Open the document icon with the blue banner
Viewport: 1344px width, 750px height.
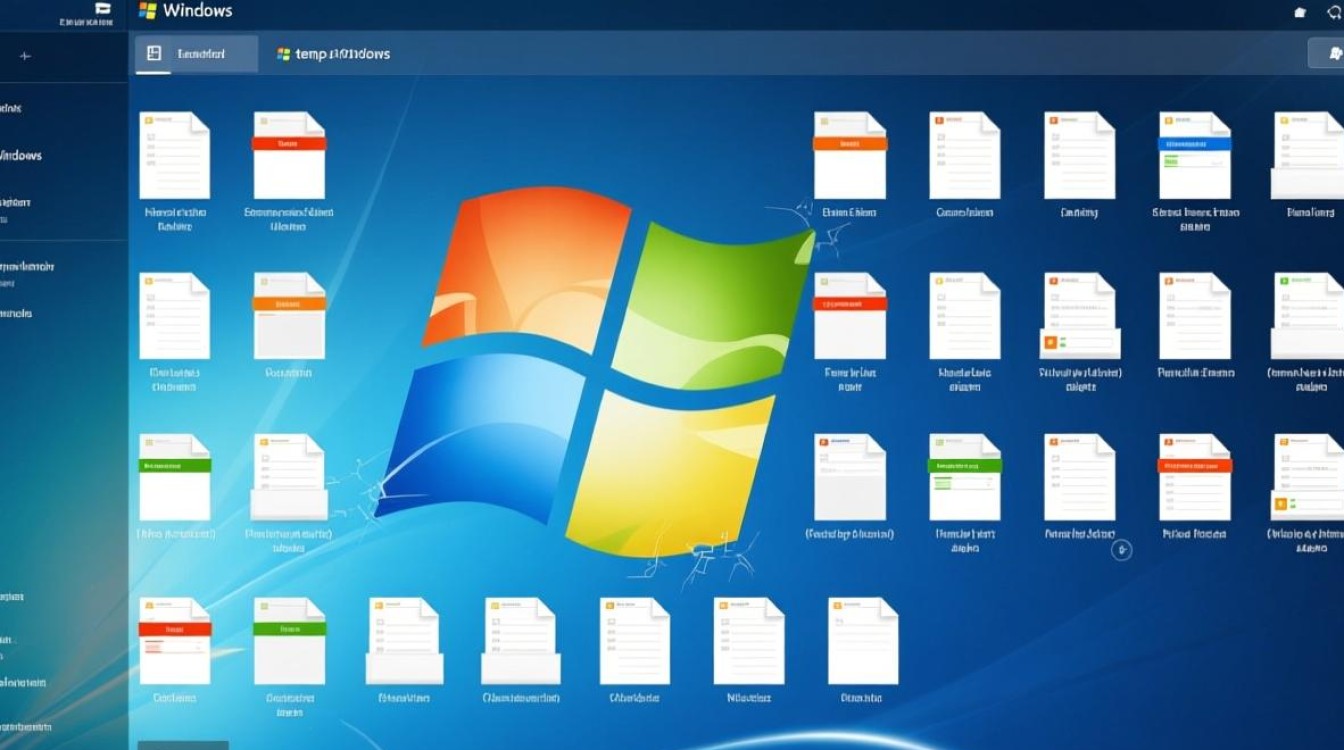pyautogui.click(x=1195, y=145)
